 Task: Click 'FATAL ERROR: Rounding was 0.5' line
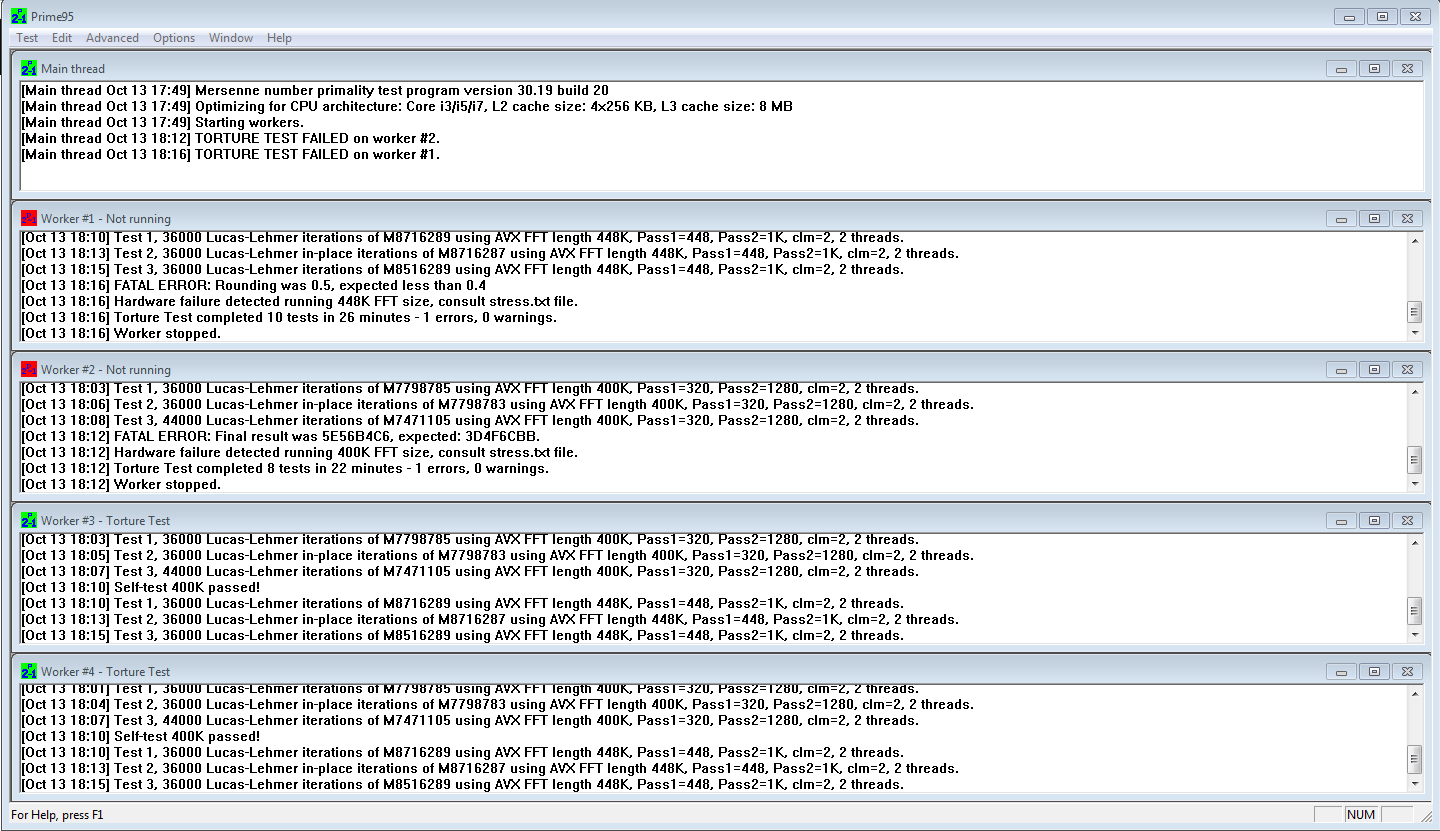(254, 285)
